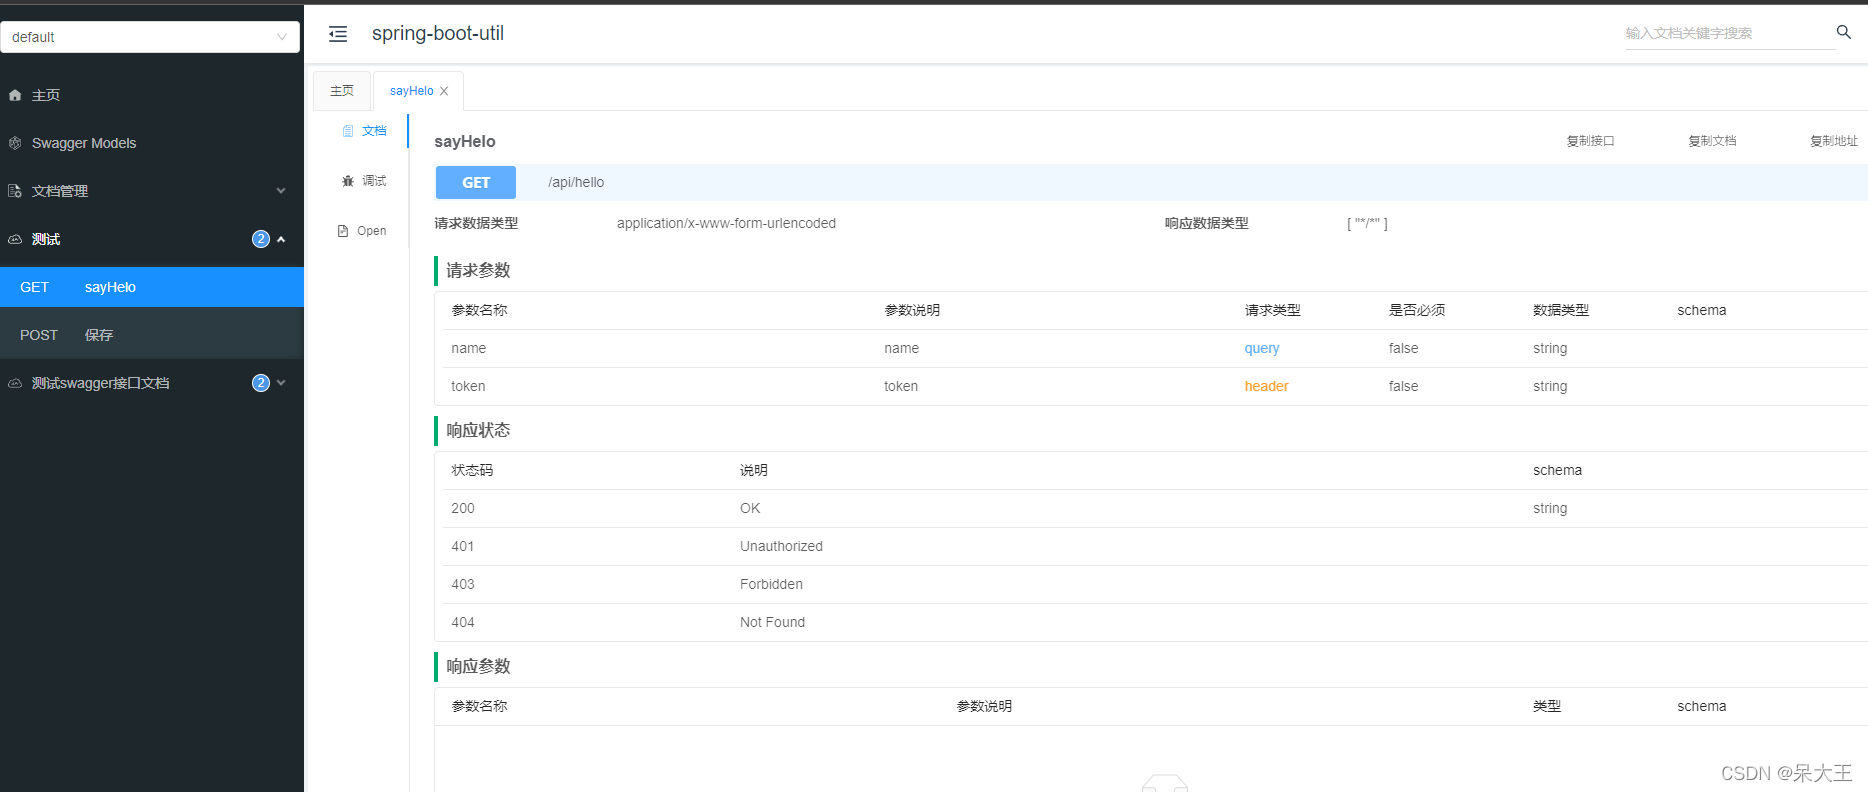Viewport: 1868px width, 792px height.
Task: Expand the 测试swagger接口文档 group chevron
Action: [281, 383]
